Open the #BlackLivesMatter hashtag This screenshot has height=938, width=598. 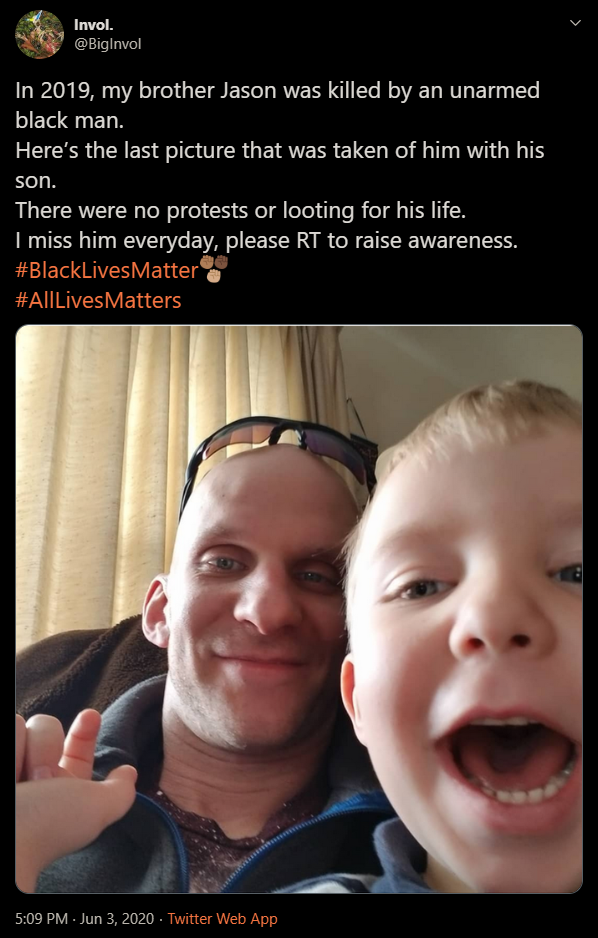pos(106,270)
